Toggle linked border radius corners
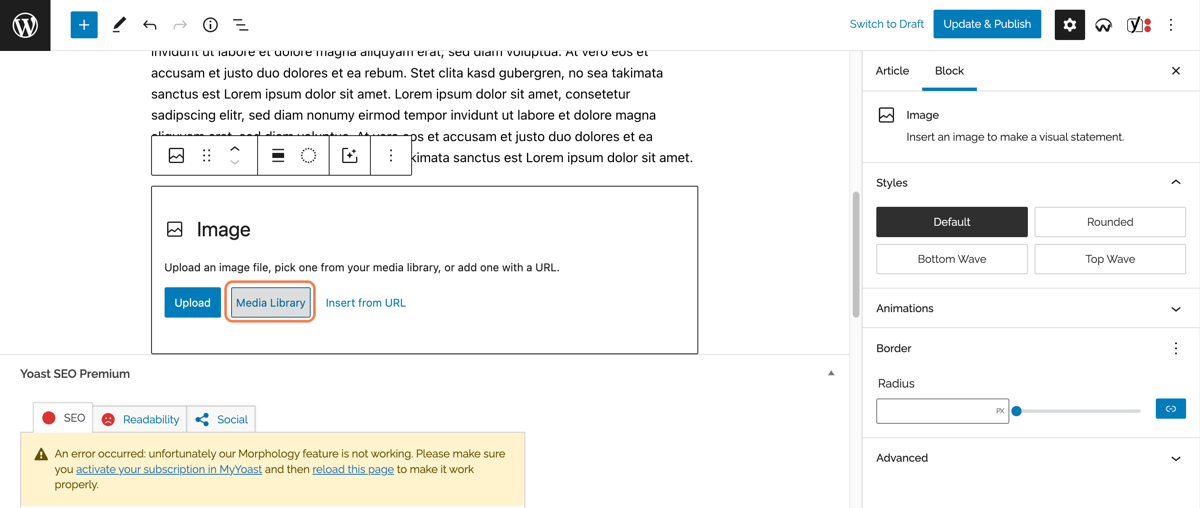Viewport: 1200px width, 508px height. pos(1170,409)
